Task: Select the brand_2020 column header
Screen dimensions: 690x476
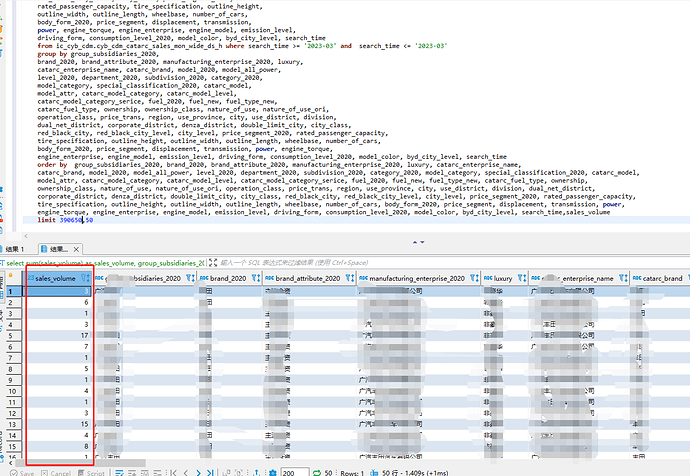Action: (x=228, y=278)
